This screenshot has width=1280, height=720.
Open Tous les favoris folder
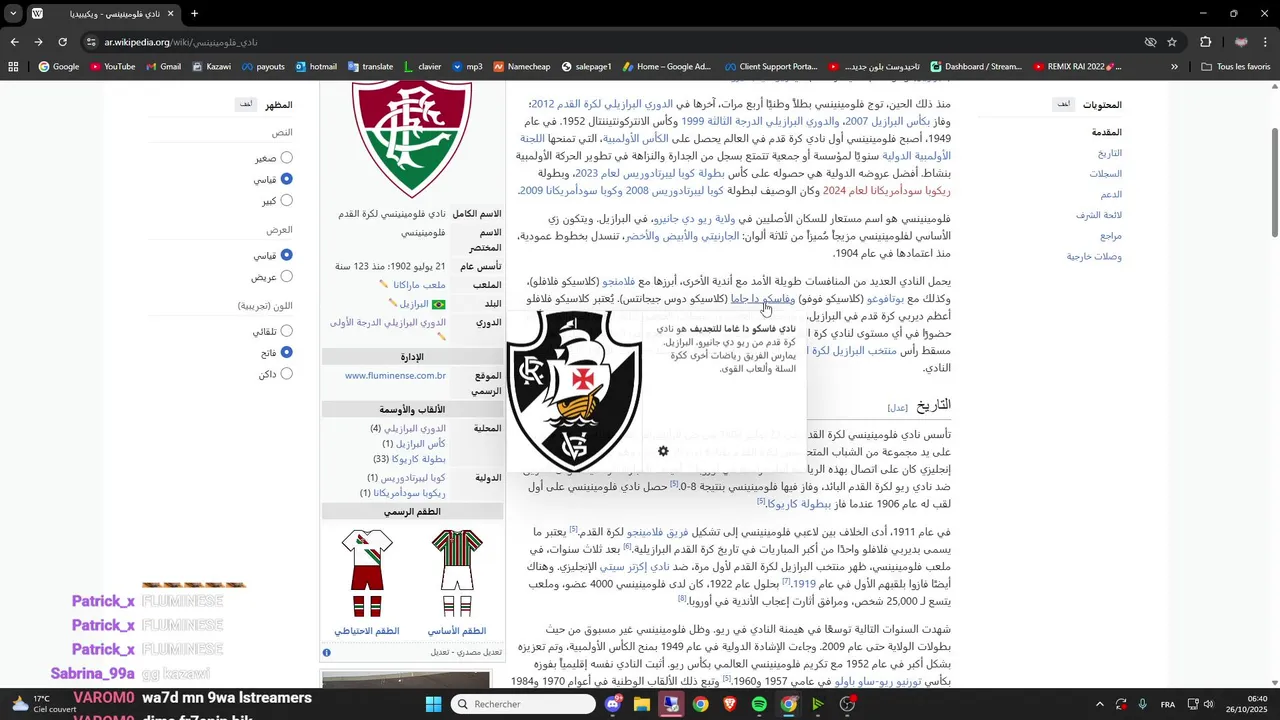pos(1236,67)
